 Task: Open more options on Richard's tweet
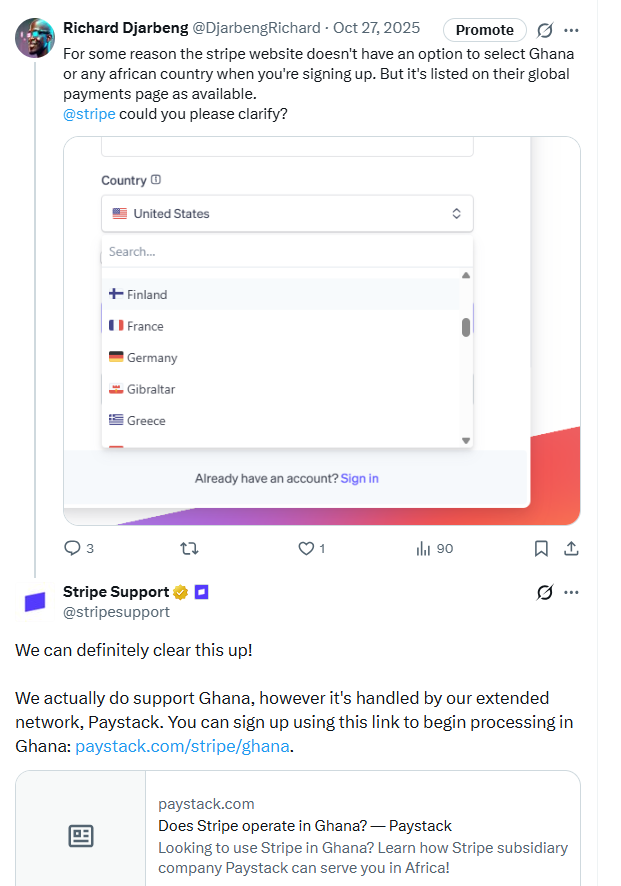pyautogui.click(x=573, y=31)
